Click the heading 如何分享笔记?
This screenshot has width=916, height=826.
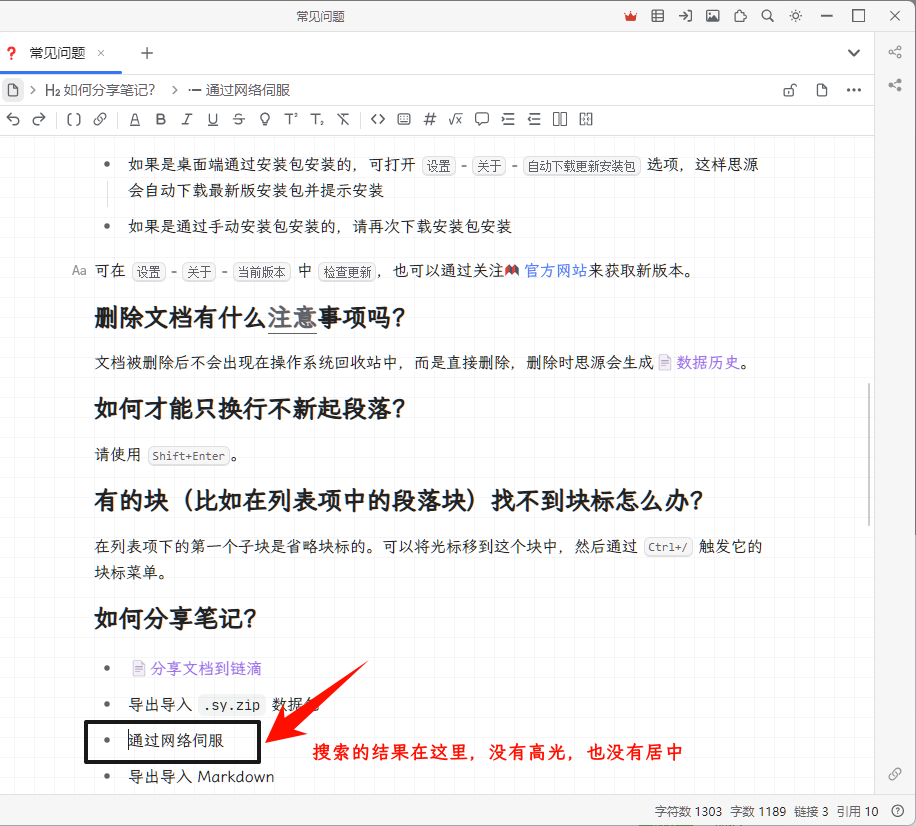(x=176, y=618)
